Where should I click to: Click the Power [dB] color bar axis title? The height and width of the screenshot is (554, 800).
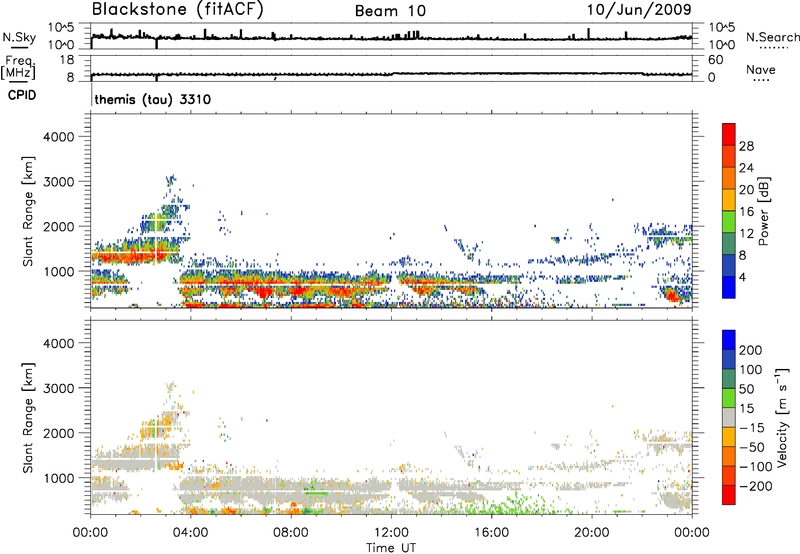(x=763, y=211)
